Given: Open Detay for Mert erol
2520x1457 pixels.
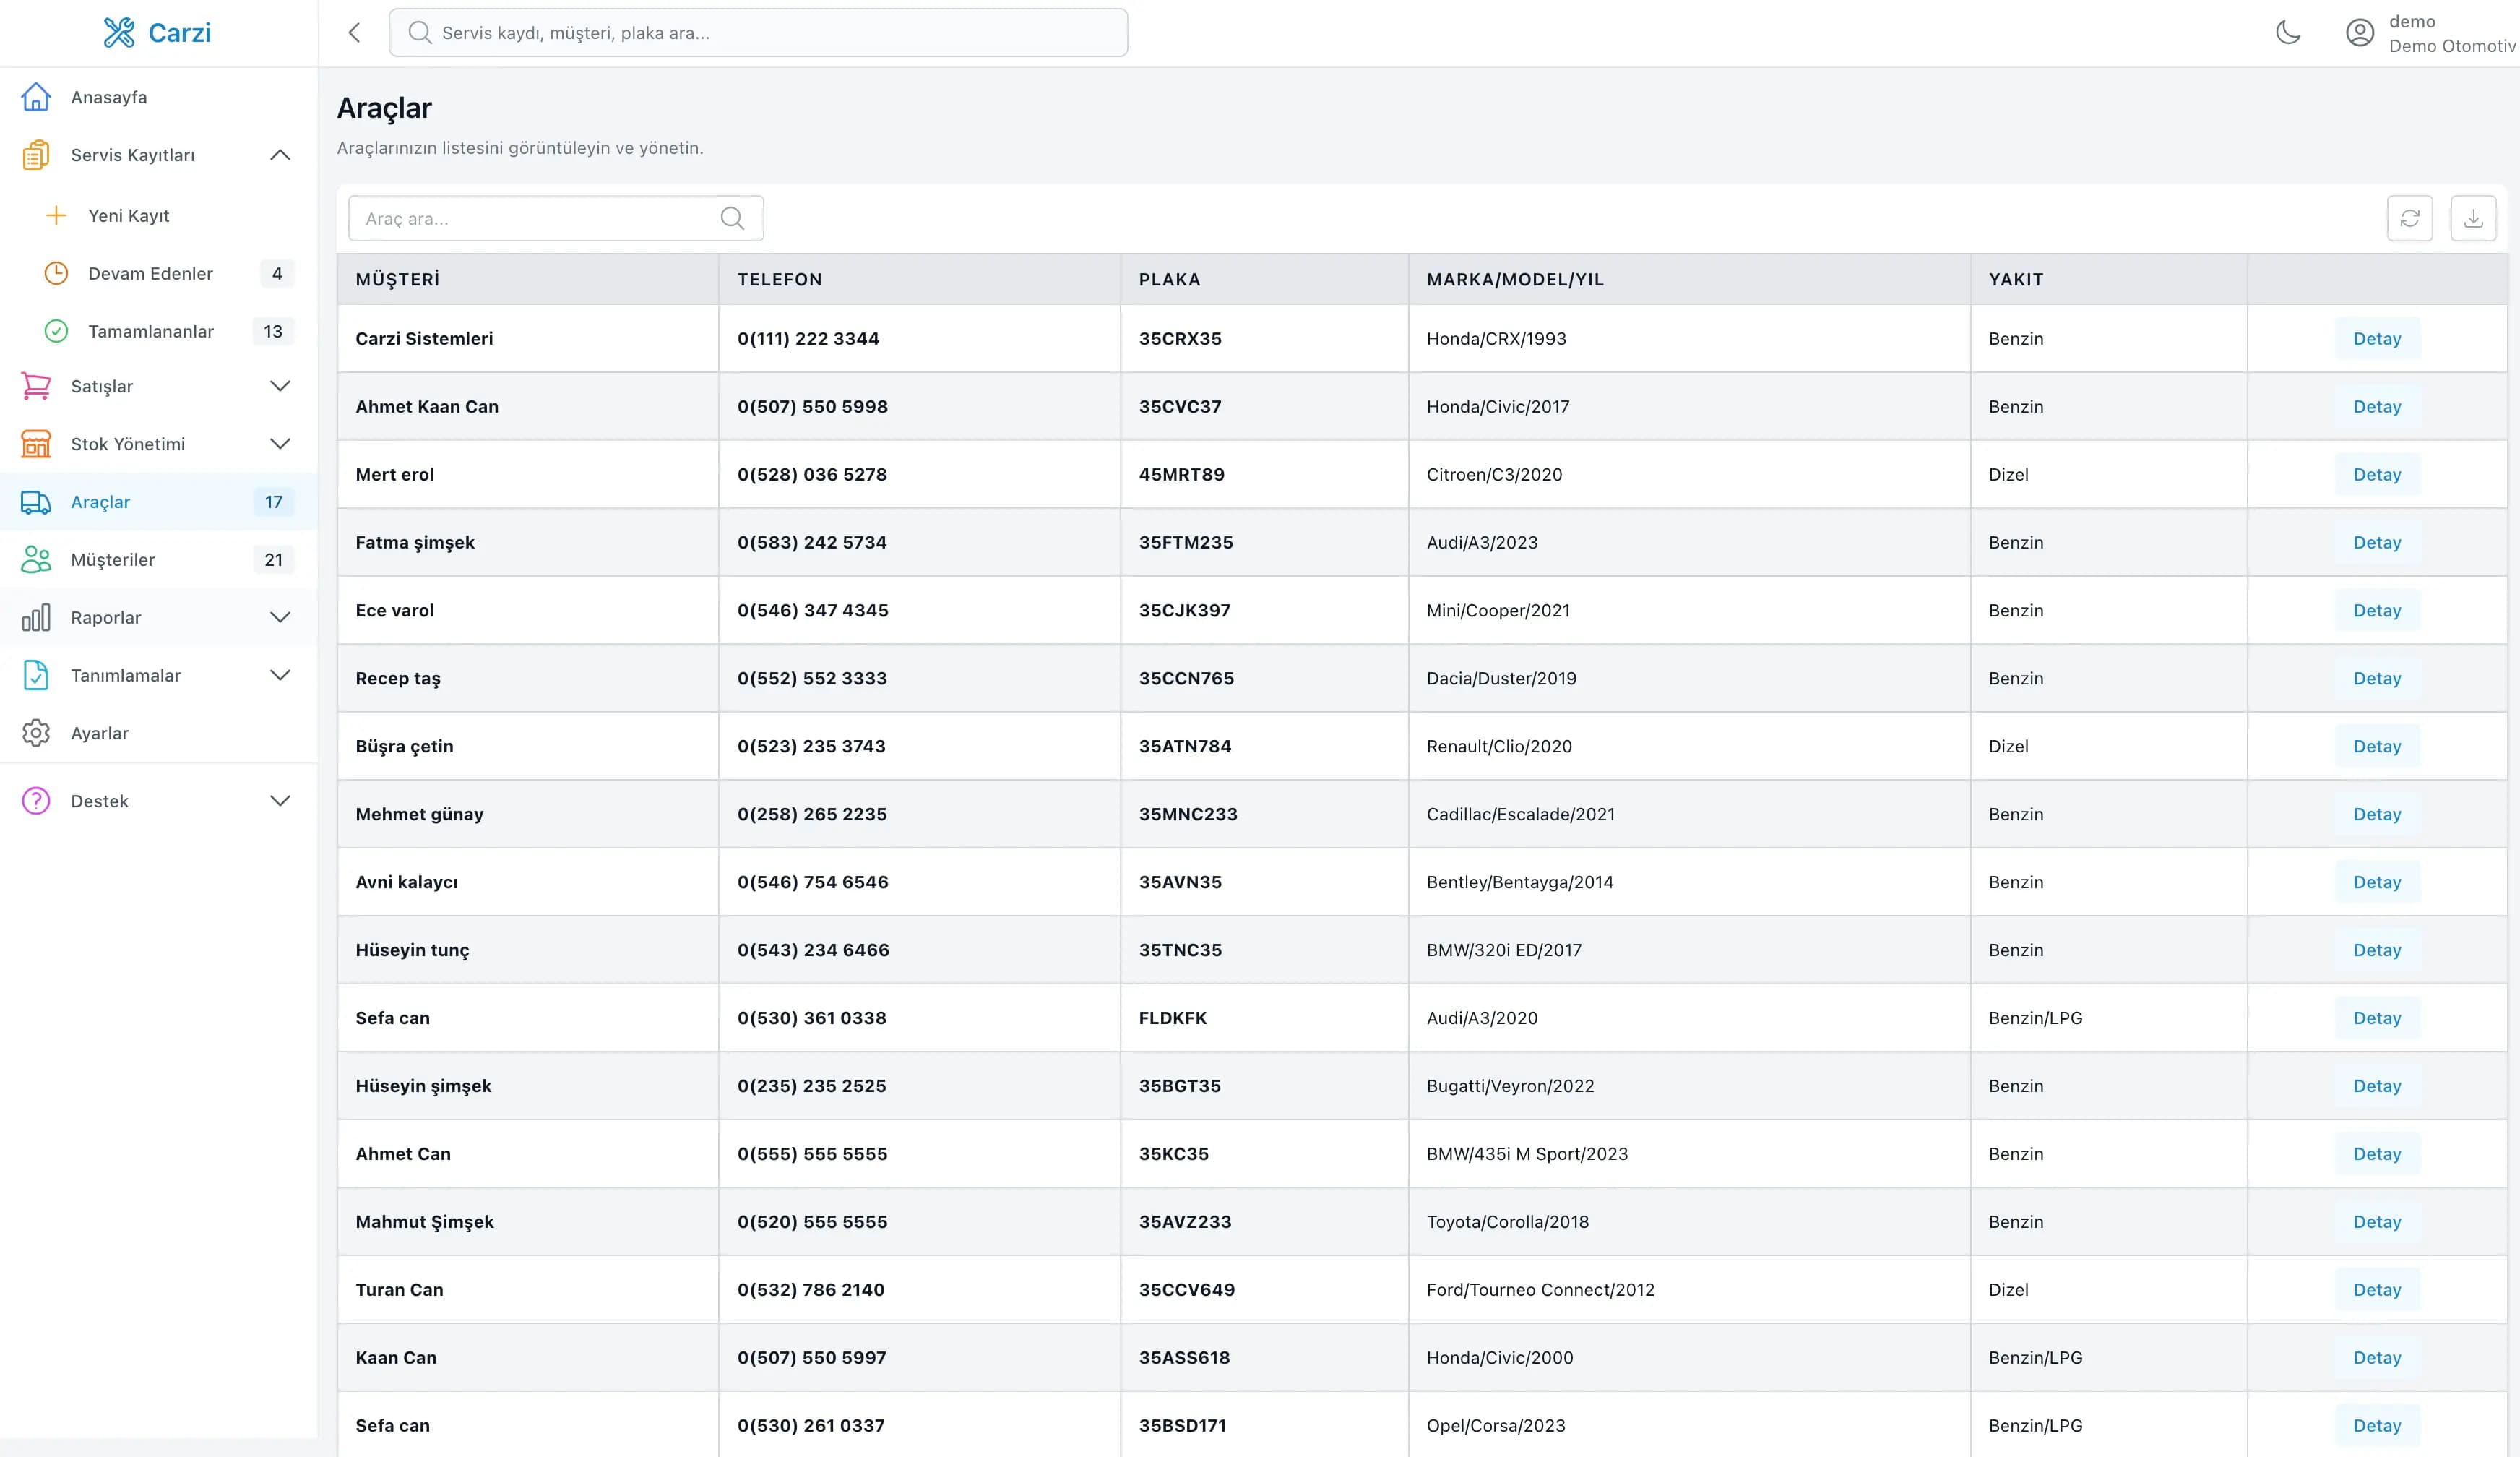Looking at the screenshot, I should click(2377, 474).
